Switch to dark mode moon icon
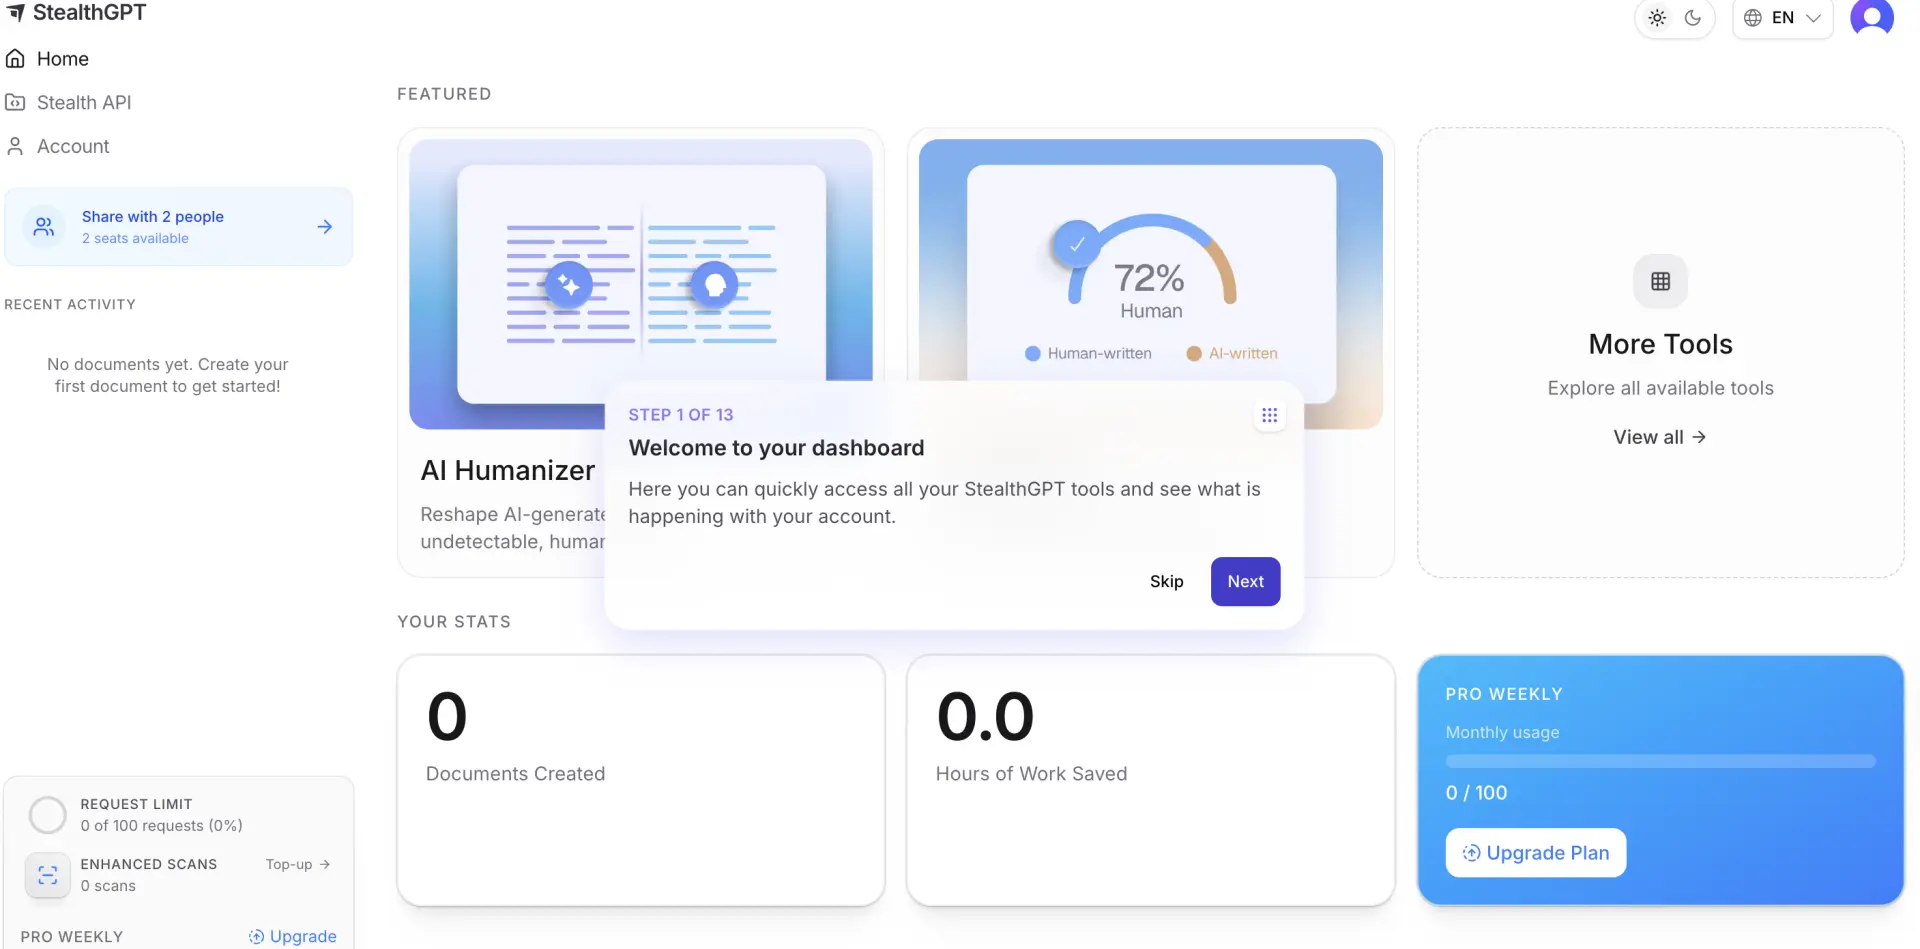The width and height of the screenshot is (1920, 949). [x=1693, y=18]
